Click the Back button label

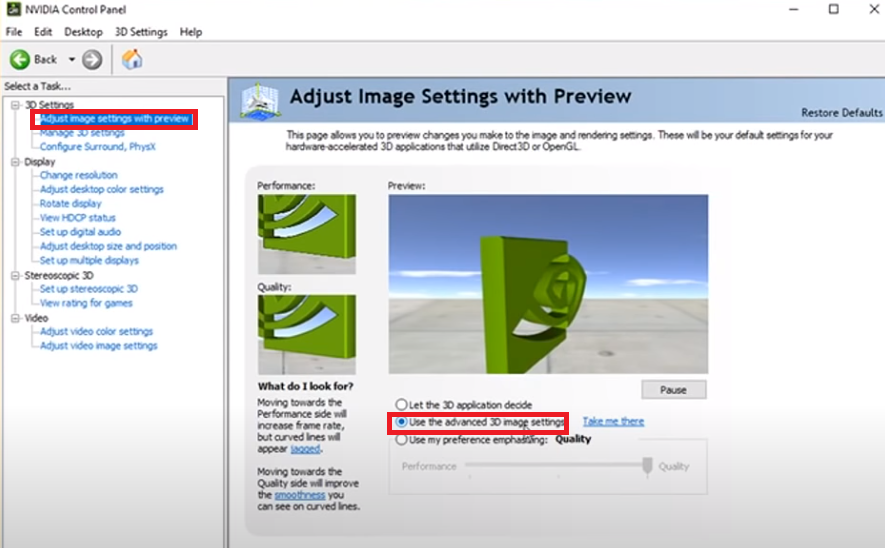click(45, 59)
